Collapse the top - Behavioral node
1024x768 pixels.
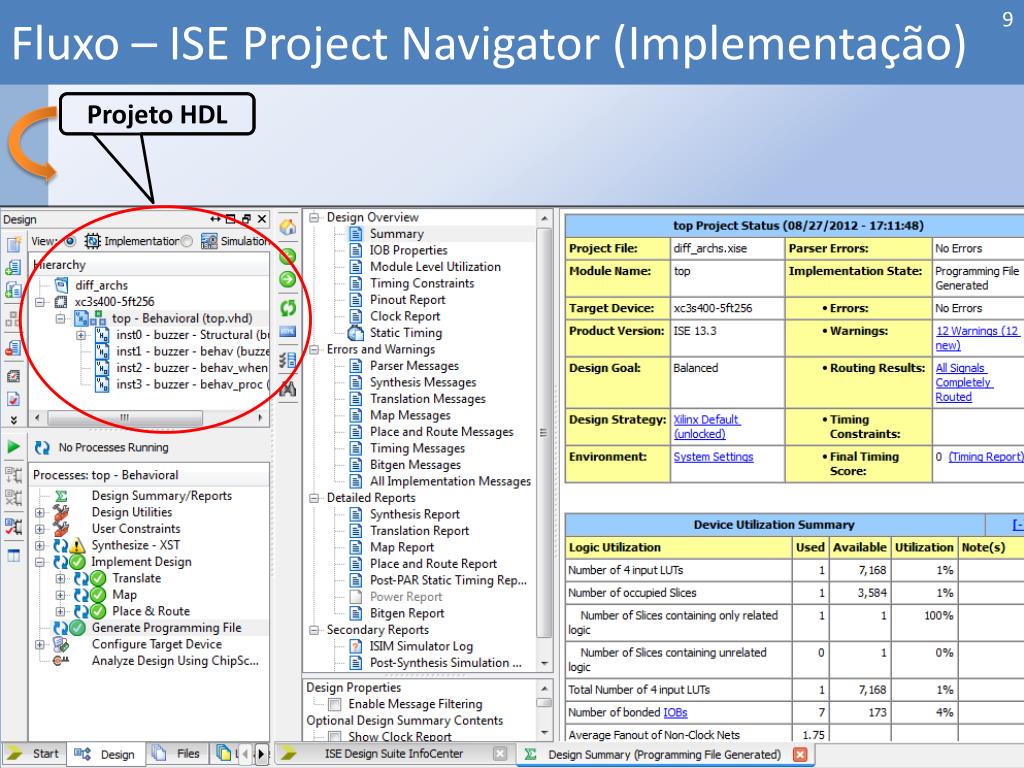[61, 319]
